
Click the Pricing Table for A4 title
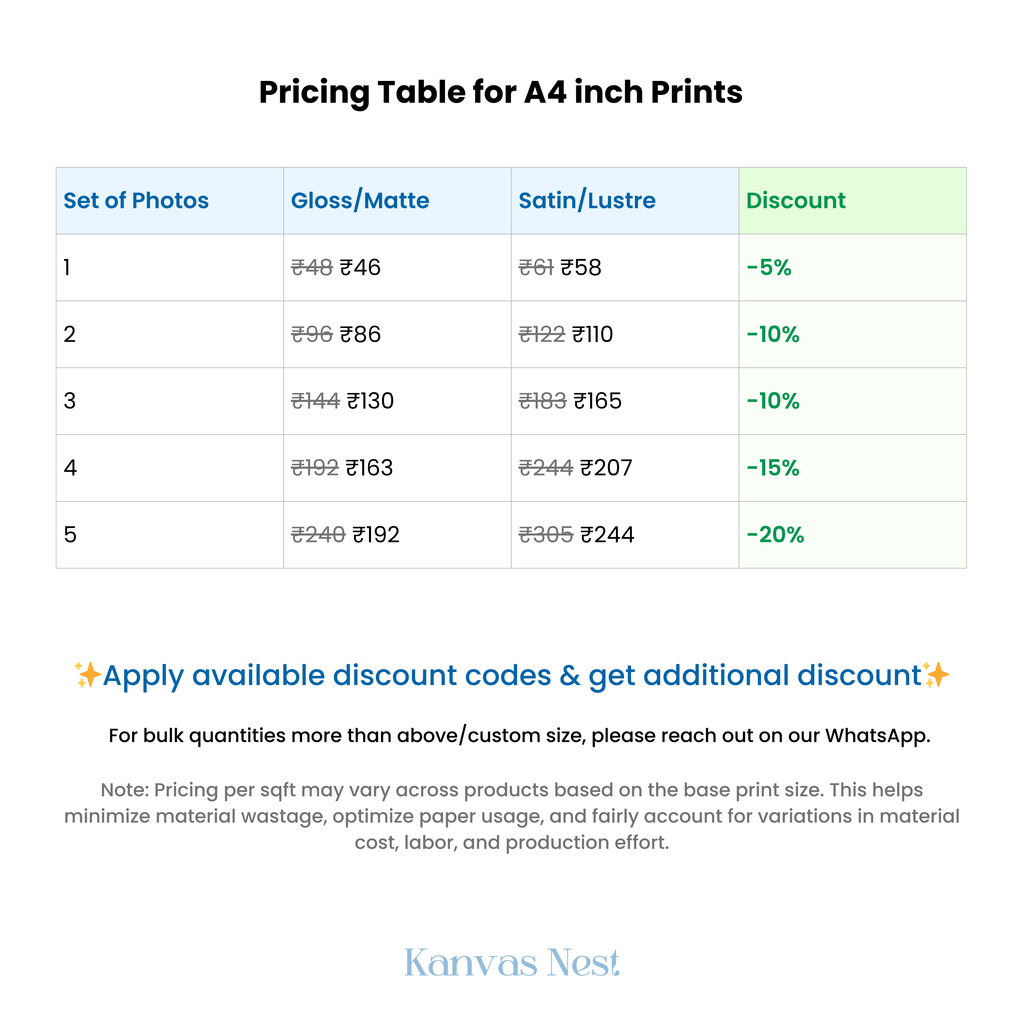tap(500, 92)
